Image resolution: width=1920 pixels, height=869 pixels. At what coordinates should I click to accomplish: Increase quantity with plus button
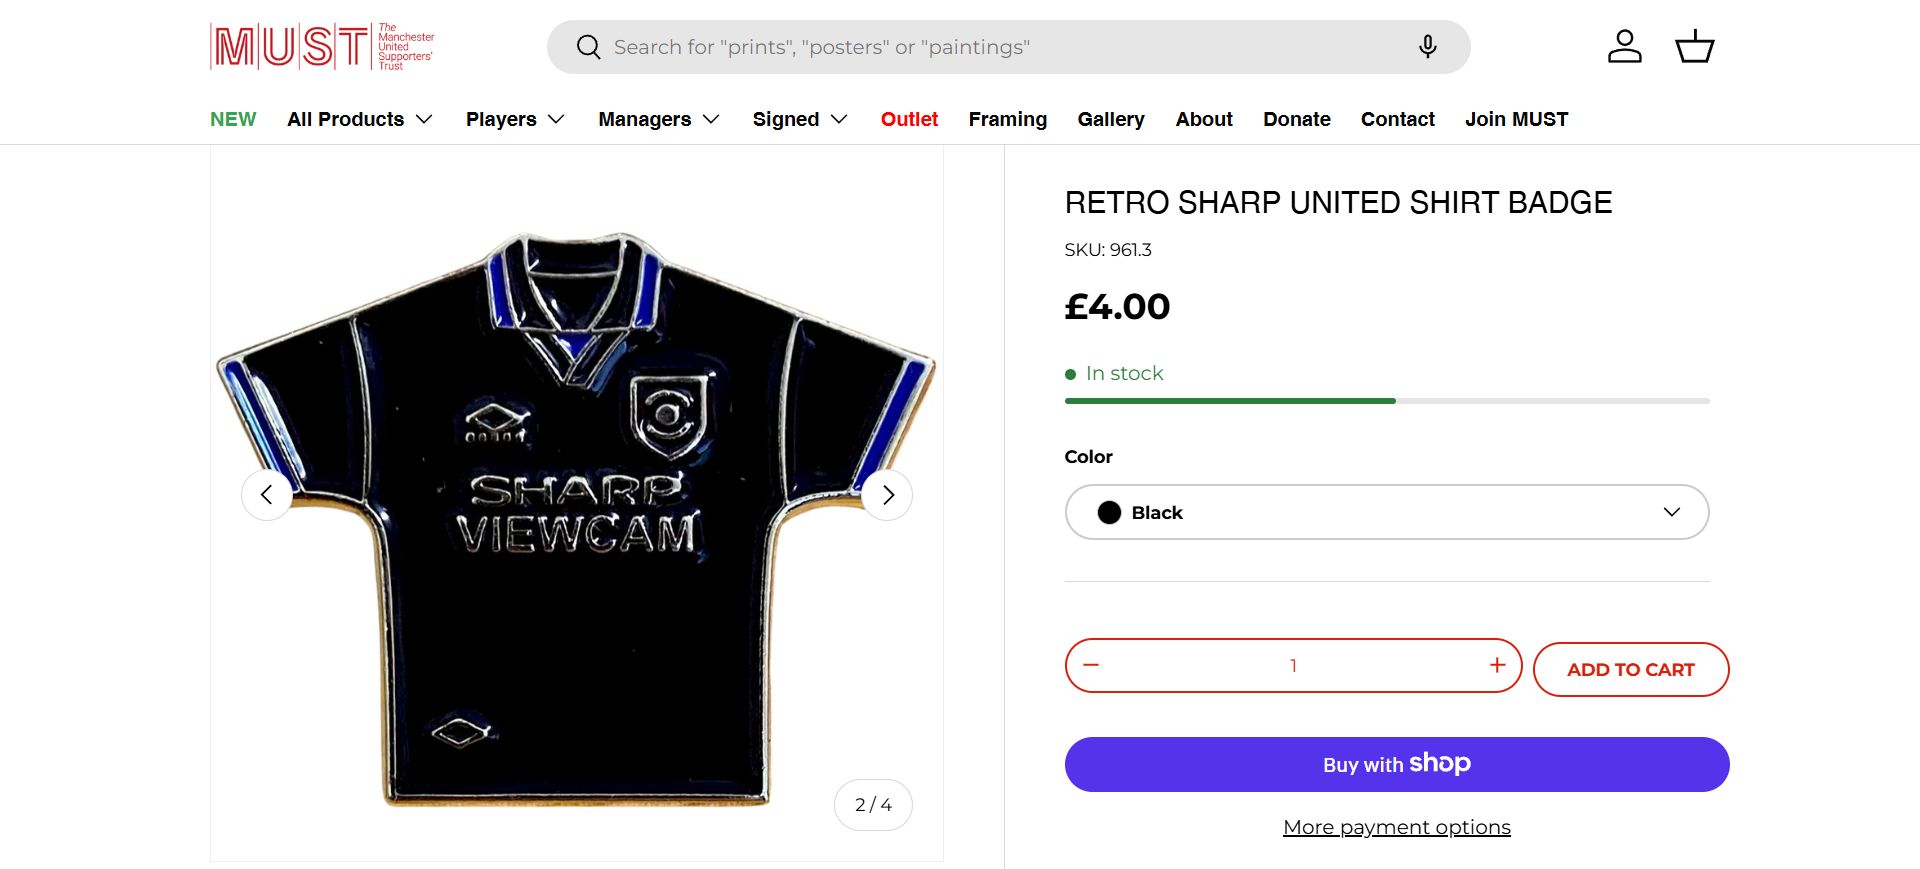click(1497, 665)
